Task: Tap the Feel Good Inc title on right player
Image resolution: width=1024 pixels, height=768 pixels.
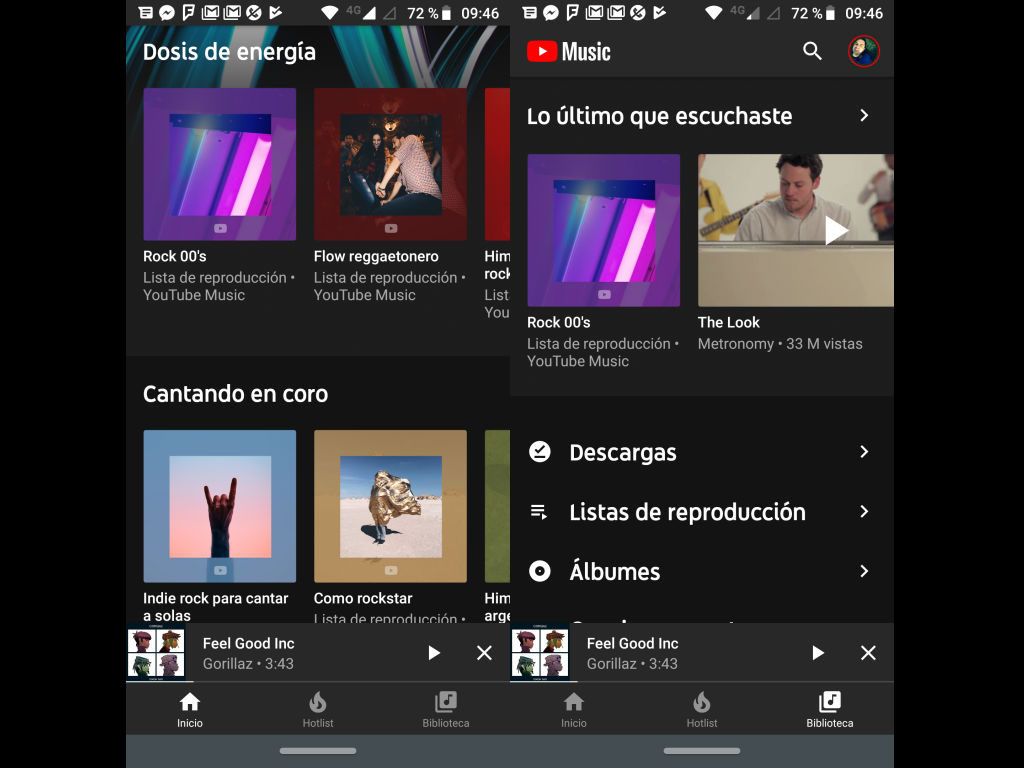Action: [x=632, y=643]
